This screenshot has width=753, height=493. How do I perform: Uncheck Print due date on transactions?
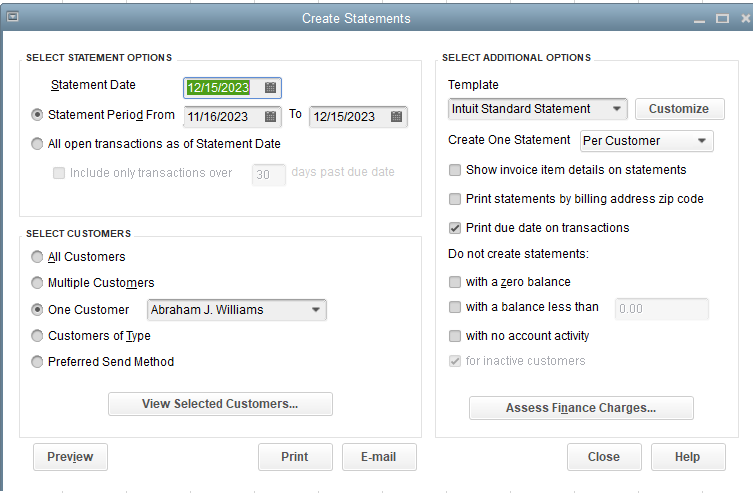pos(456,227)
